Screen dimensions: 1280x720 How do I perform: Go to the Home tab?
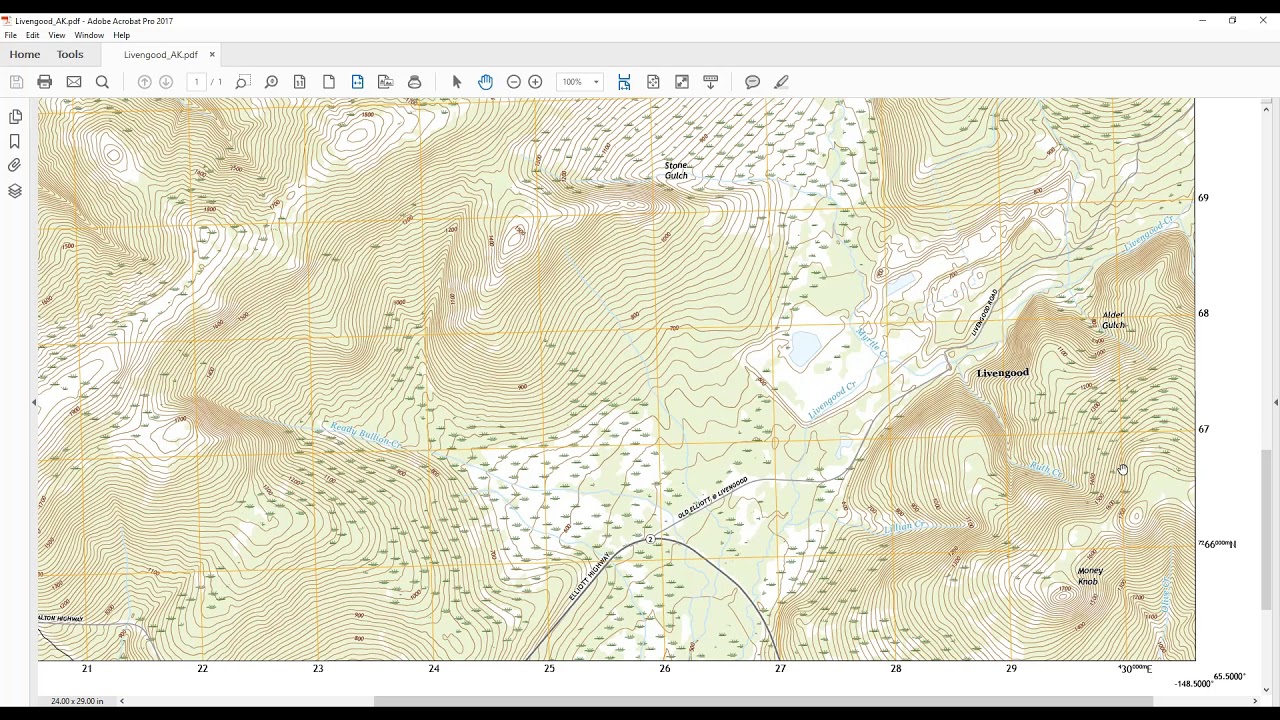click(25, 55)
